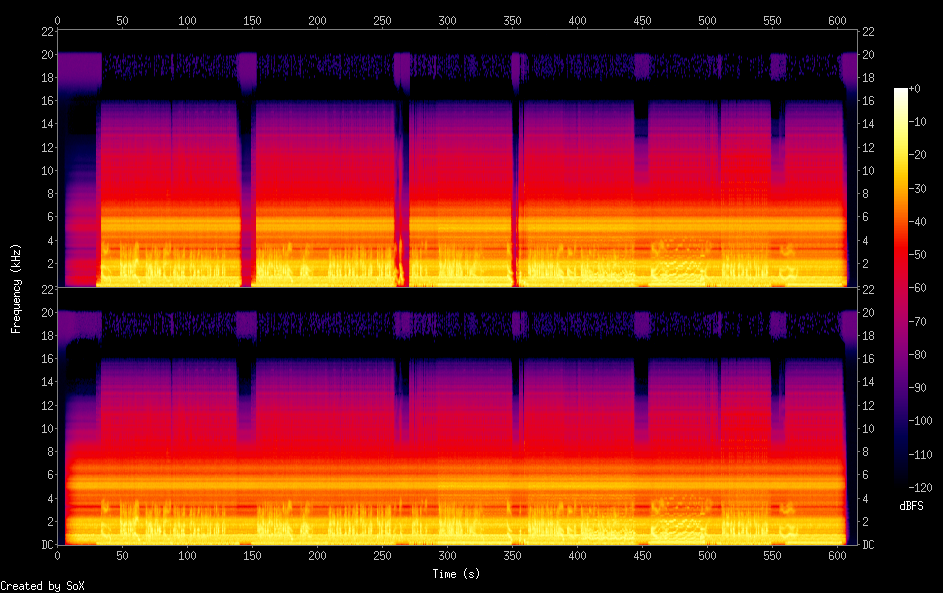Select the "-10" value on the dBFS scale
This screenshot has width=943, height=593.
tap(918, 121)
